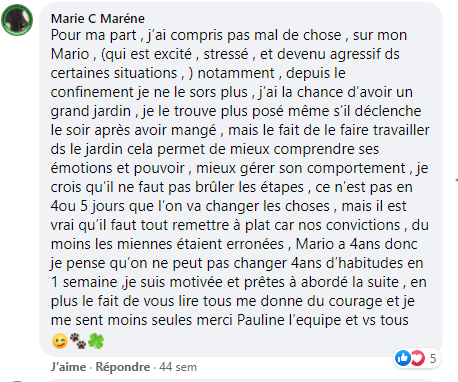The width and height of the screenshot is (458, 382).
Task: Click the word confinement in the comment
Action: click(x=92, y=92)
